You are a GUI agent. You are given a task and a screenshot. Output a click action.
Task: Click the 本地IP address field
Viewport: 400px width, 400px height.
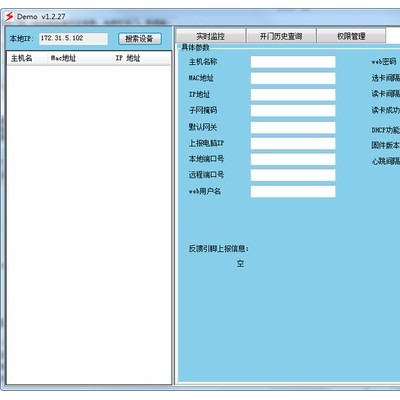[x=73, y=38]
